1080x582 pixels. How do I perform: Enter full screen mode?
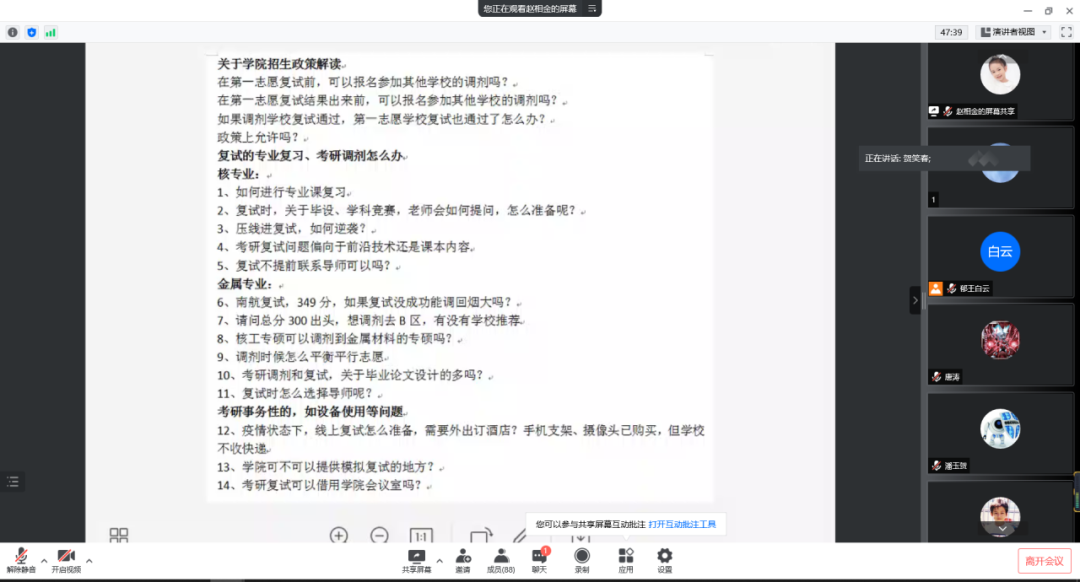tap(1066, 32)
